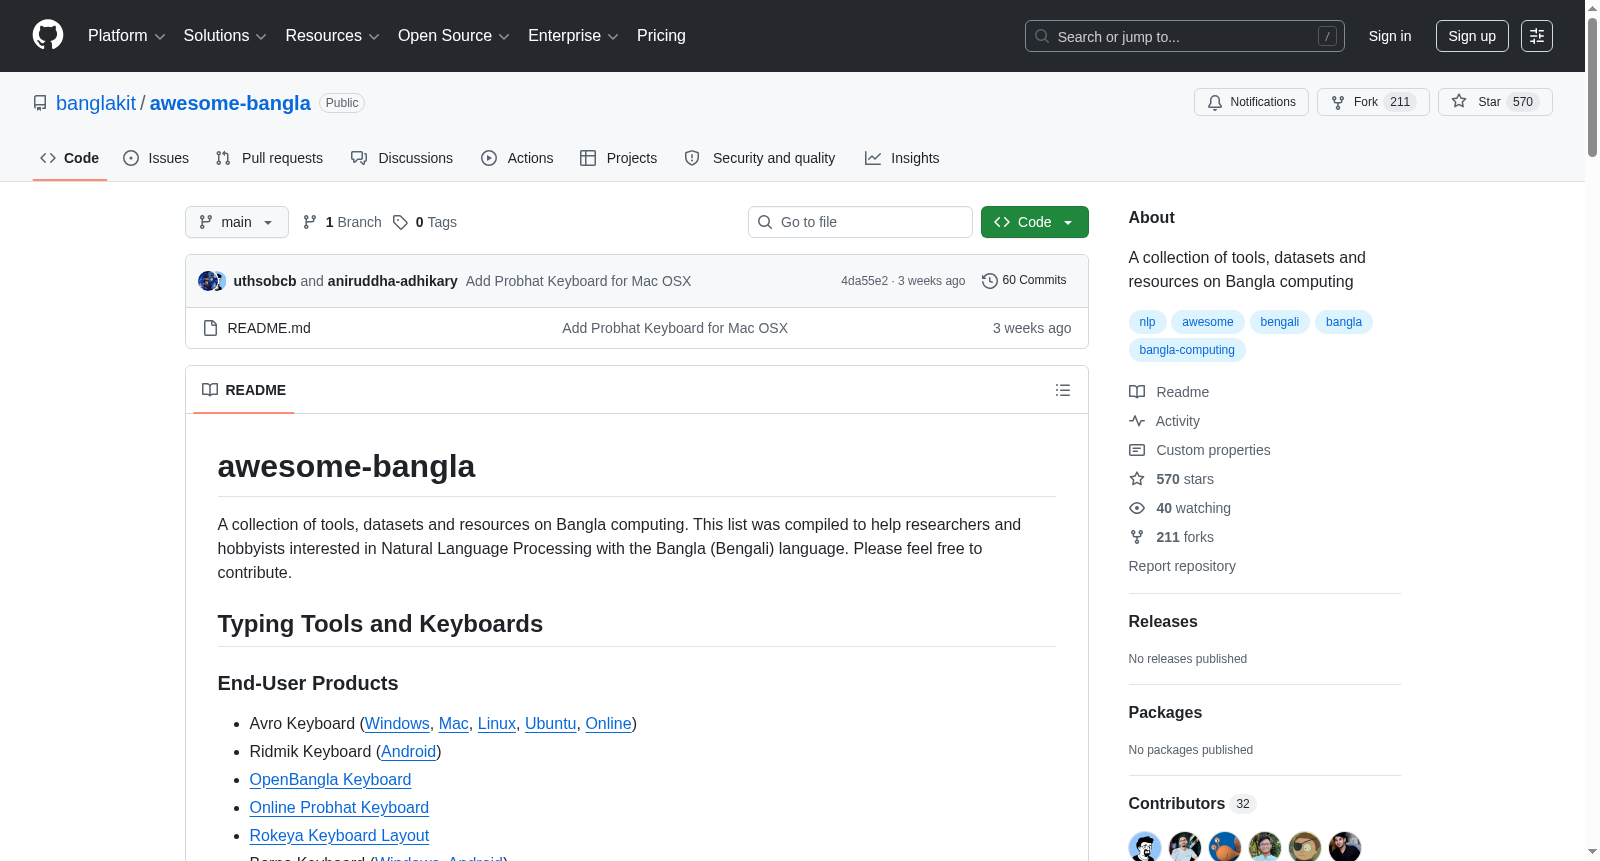Open commit hash 4da55e2
This screenshot has width=1600, height=861.
(x=864, y=281)
